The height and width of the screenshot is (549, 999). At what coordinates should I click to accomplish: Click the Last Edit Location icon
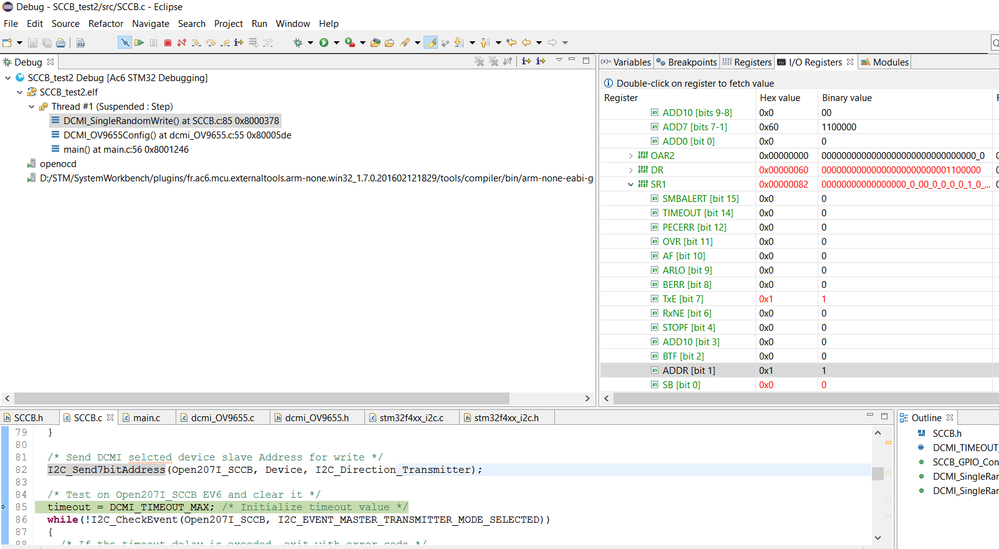point(511,43)
